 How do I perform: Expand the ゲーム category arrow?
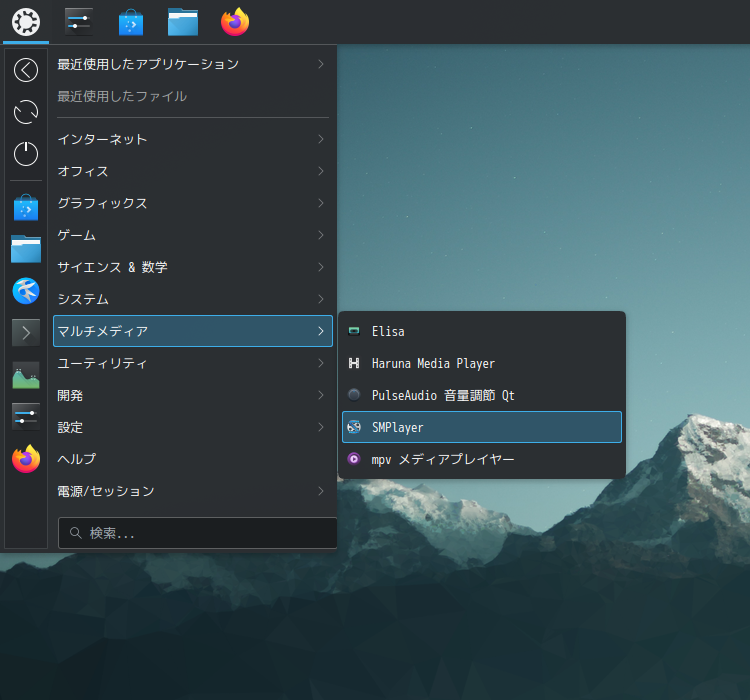click(321, 235)
